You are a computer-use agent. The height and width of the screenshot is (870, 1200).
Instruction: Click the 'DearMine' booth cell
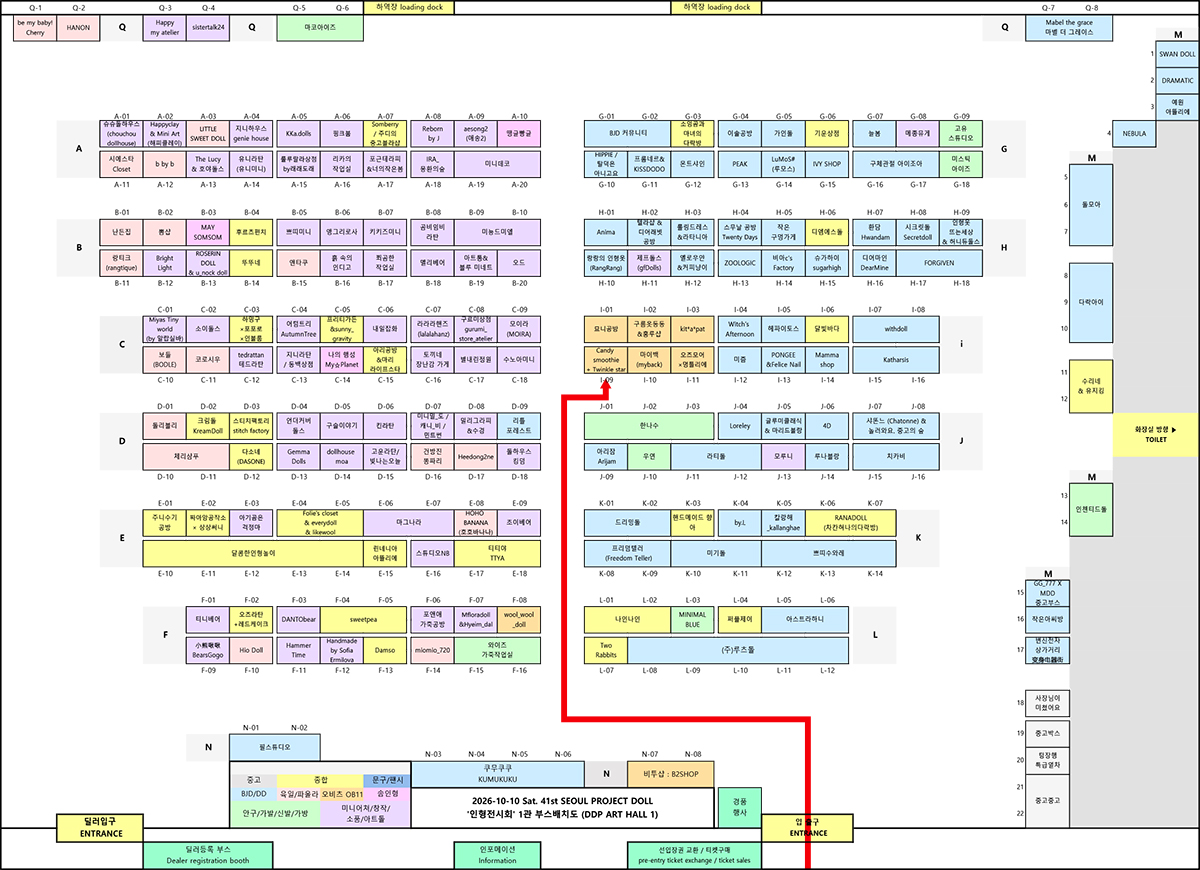pos(874,263)
